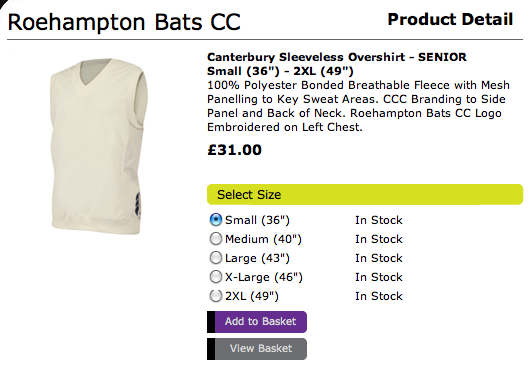
Task: Select X-Large (46") size
Action: coord(216,277)
